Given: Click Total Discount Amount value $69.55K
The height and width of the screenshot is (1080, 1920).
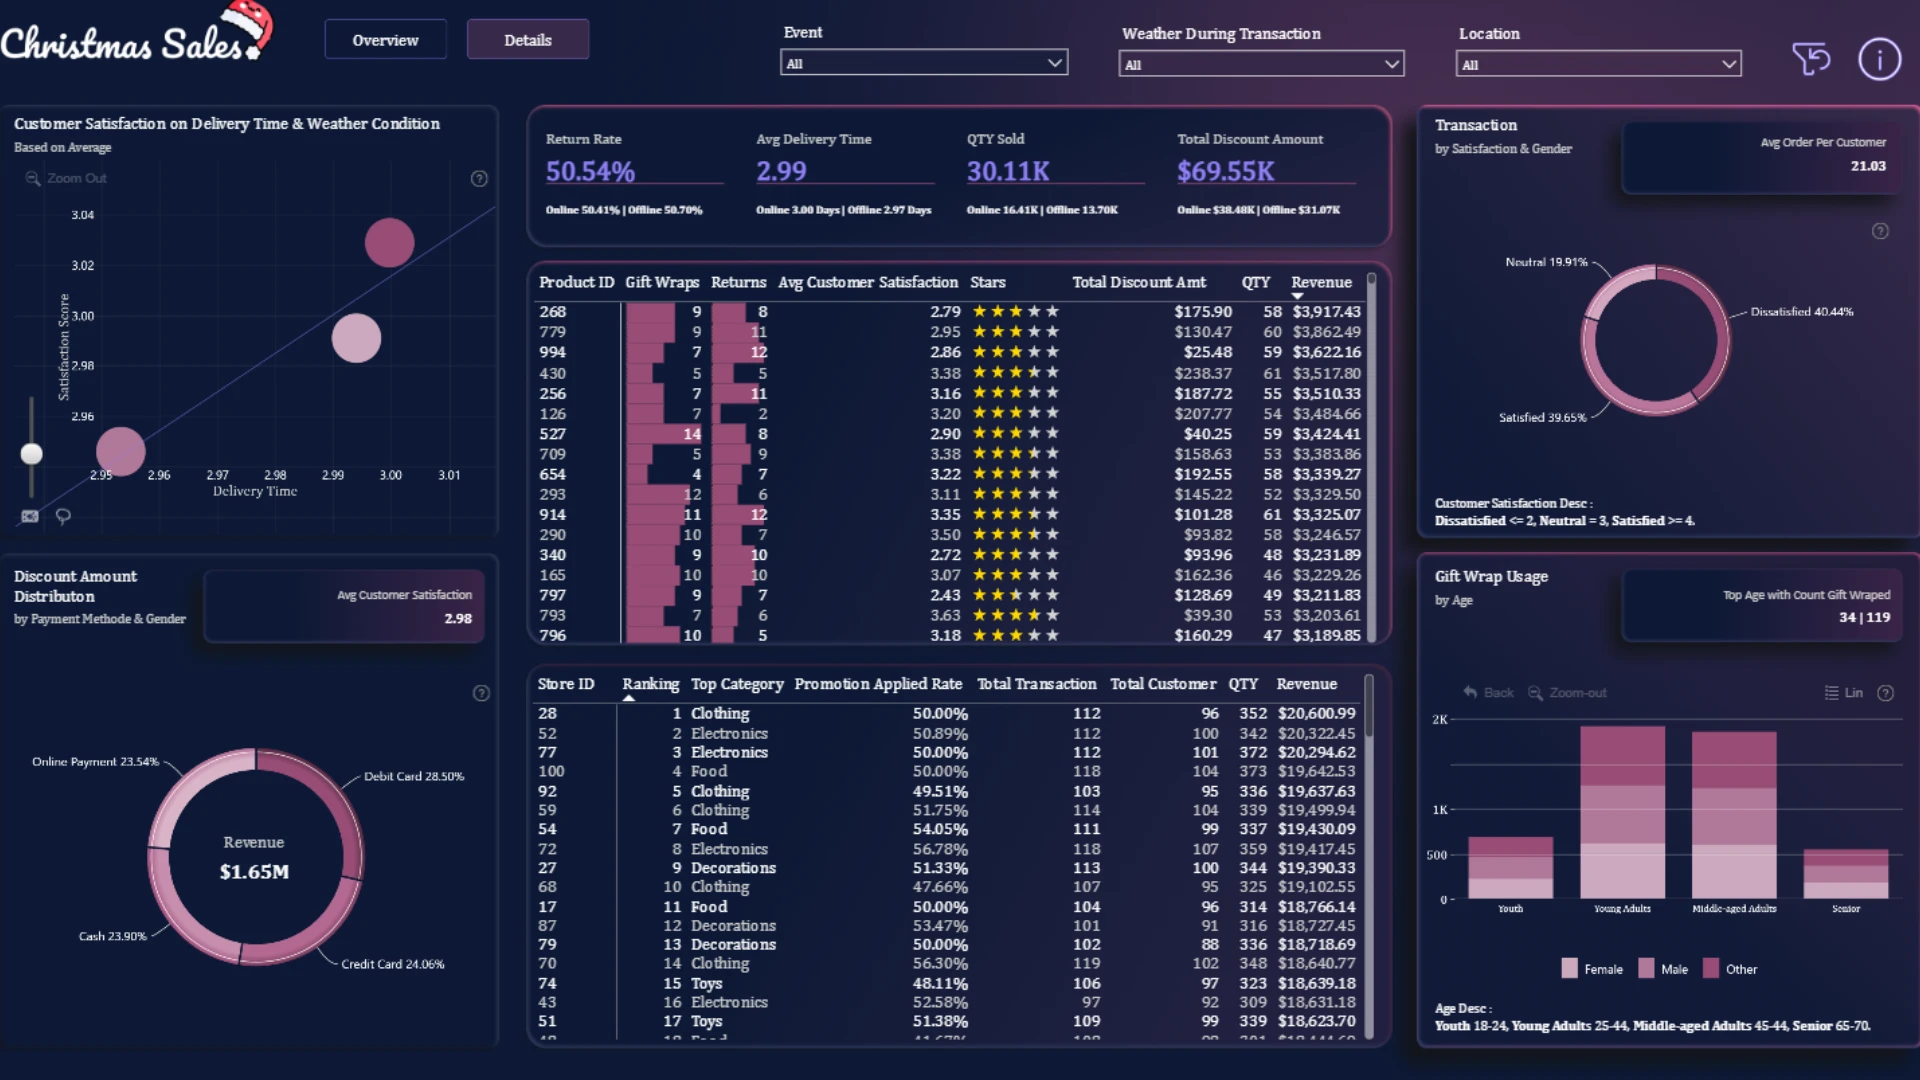Looking at the screenshot, I should pos(1226,172).
